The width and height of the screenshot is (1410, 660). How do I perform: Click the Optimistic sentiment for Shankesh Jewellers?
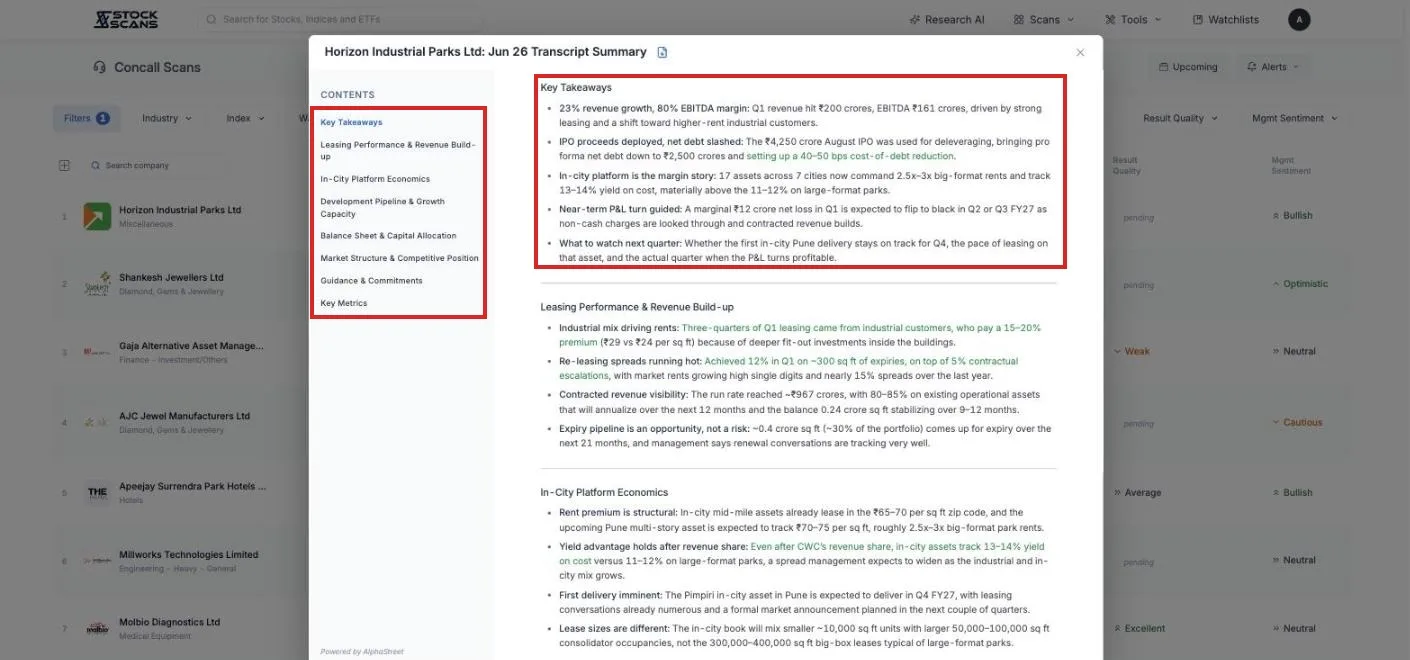(x=1300, y=283)
